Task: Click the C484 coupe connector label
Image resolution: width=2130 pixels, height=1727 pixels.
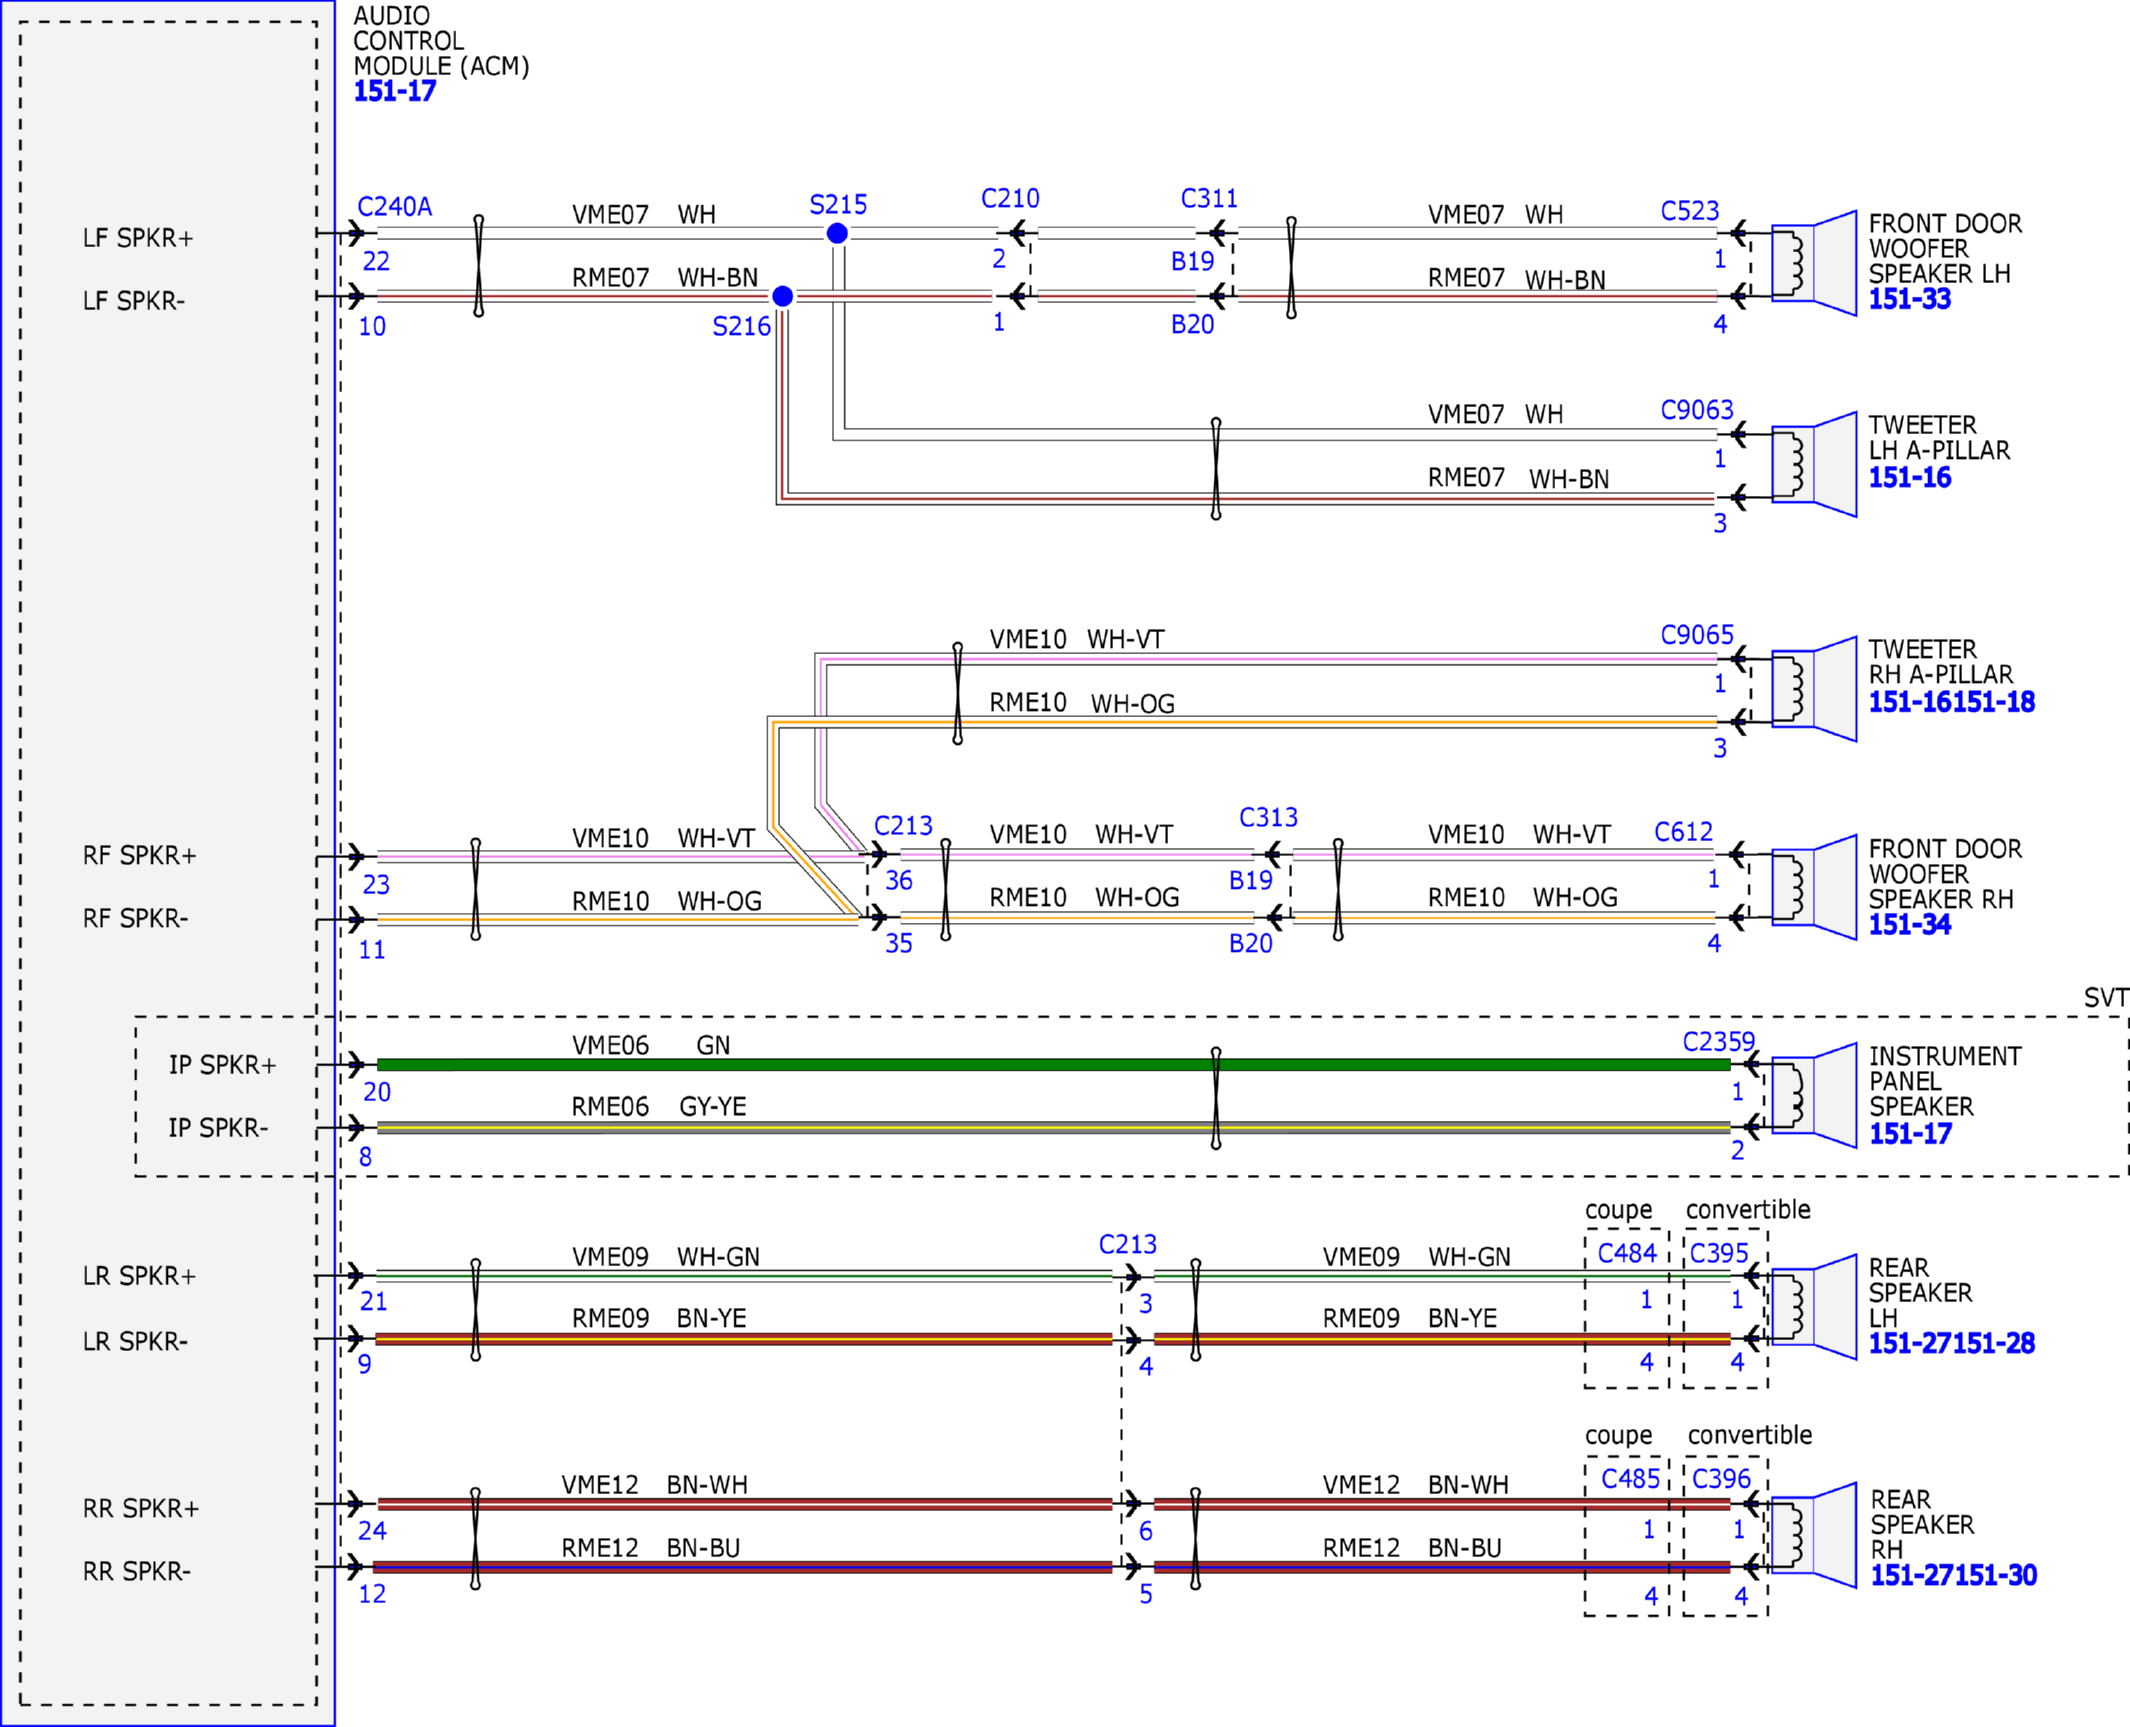Action: [x=1627, y=1253]
